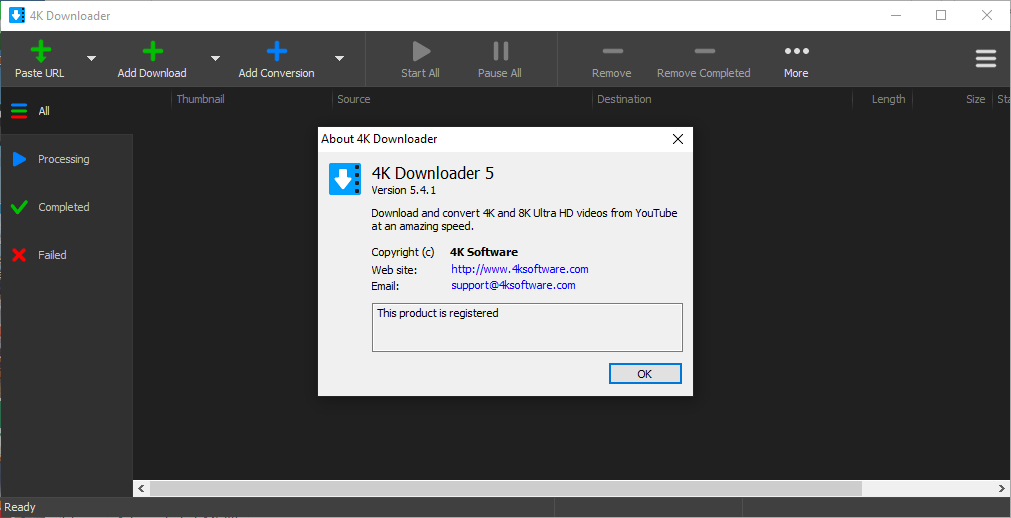
Task: Click the support@4ksoftware.com email link
Action: pos(513,284)
